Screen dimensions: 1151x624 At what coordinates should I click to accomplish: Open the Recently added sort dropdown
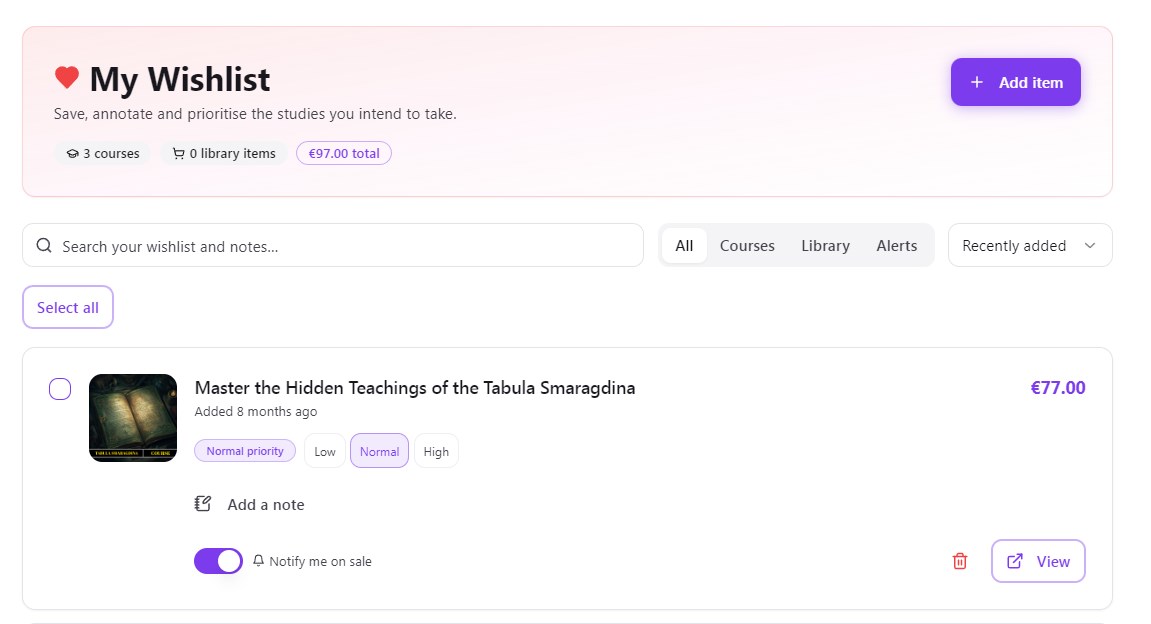pyautogui.click(x=1030, y=245)
